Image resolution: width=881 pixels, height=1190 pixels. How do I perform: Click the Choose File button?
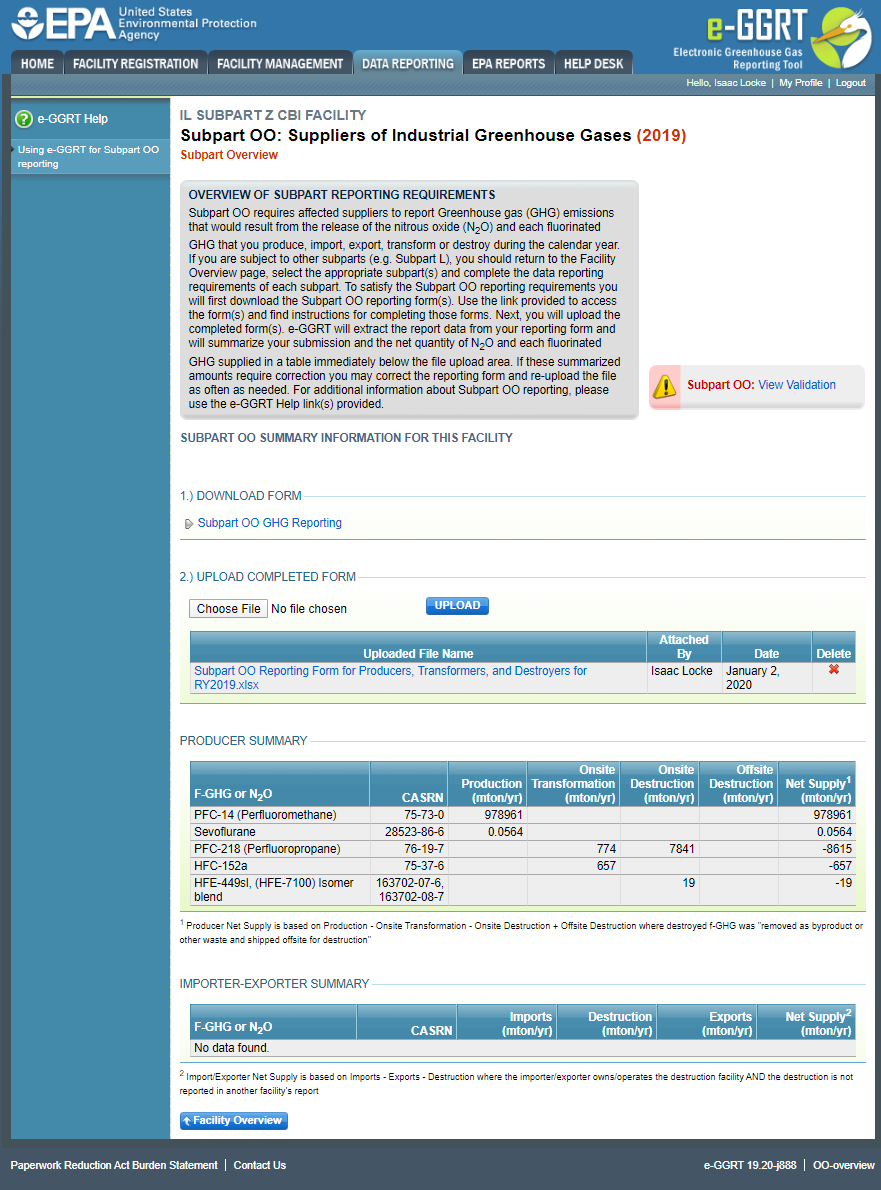click(x=228, y=609)
